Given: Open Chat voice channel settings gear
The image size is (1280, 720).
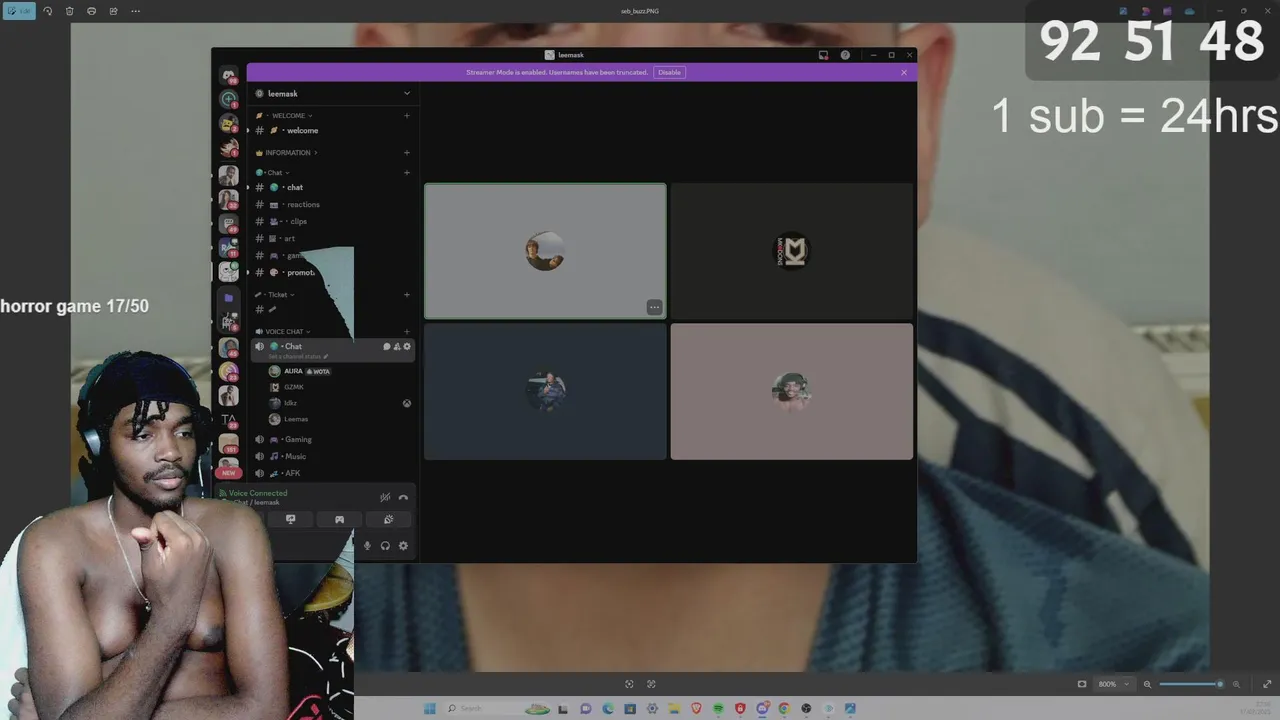Looking at the screenshot, I should click(x=406, y=346).
